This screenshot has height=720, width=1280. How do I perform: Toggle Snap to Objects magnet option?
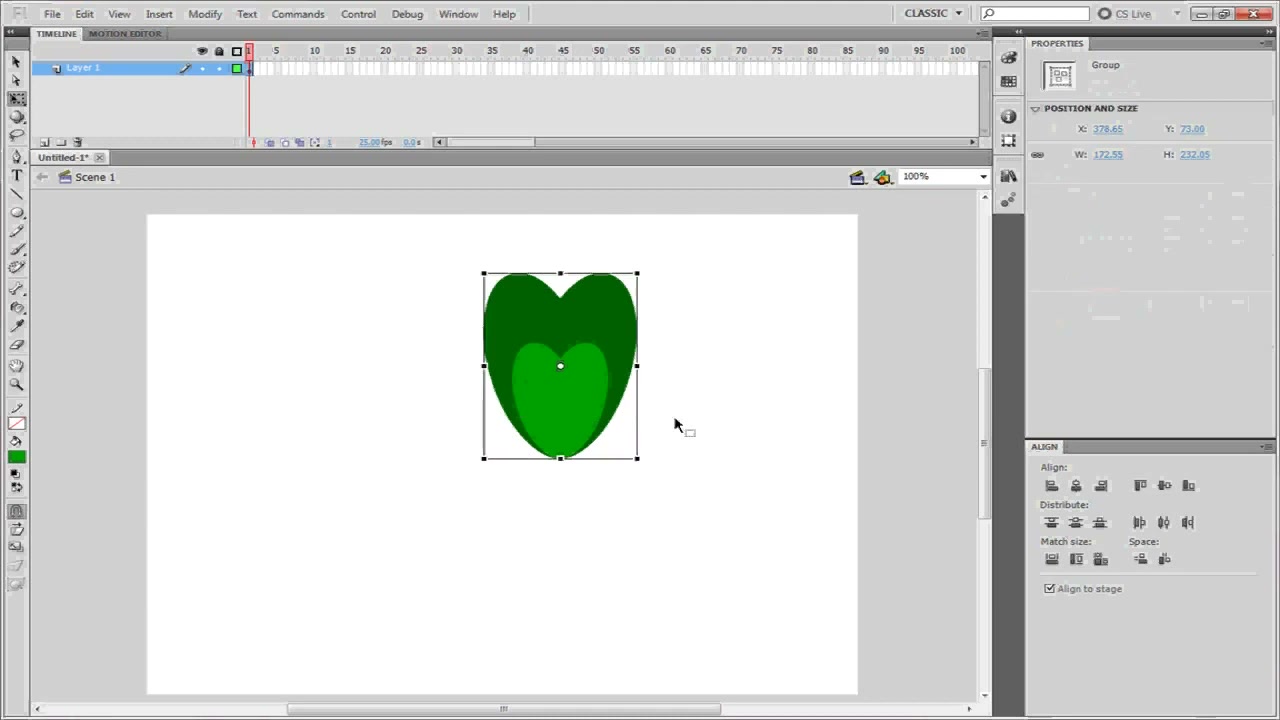[16, 511]
